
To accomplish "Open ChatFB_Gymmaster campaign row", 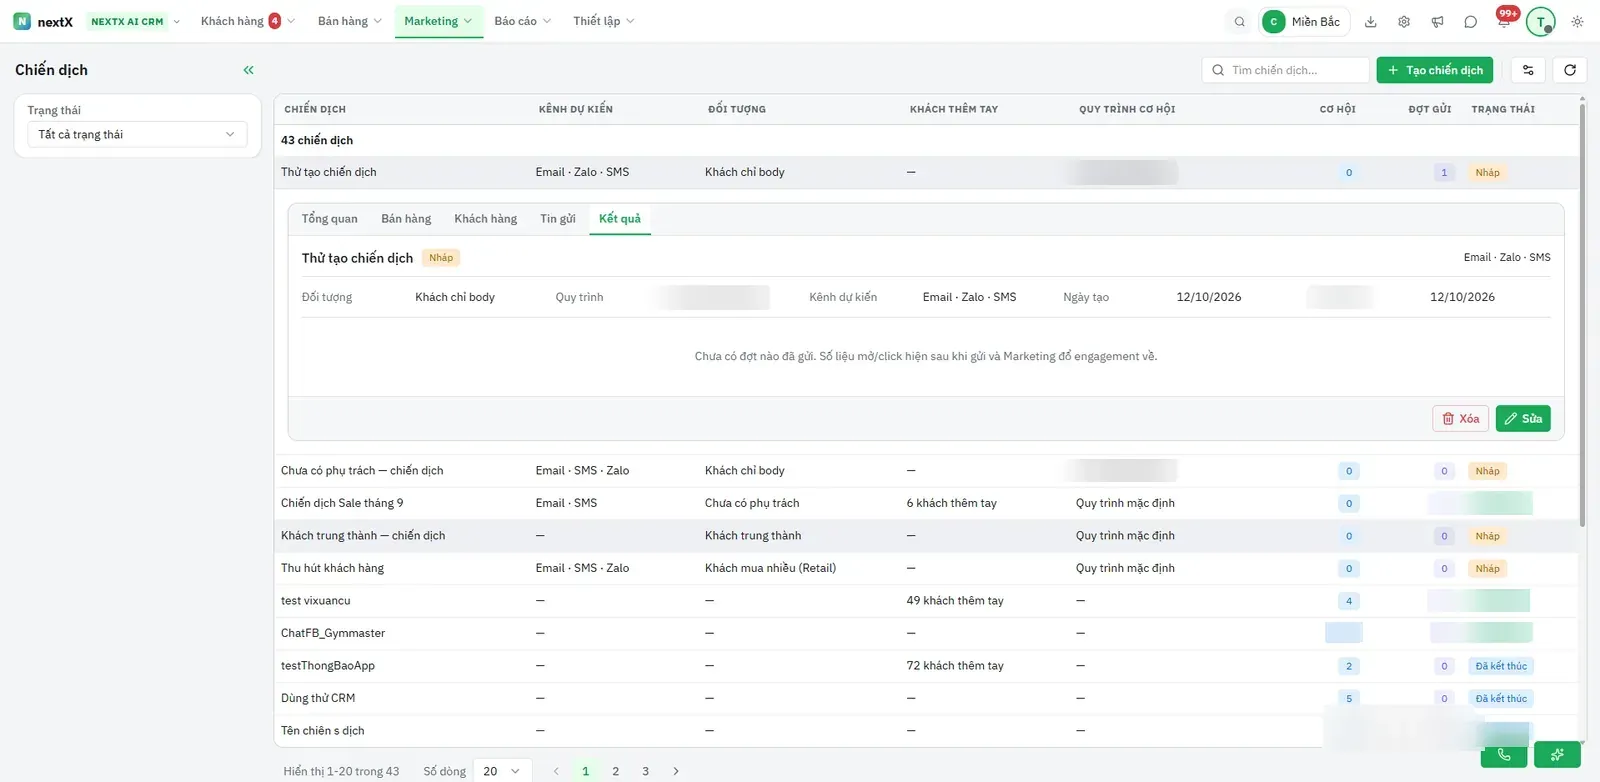I will [926, 633].
